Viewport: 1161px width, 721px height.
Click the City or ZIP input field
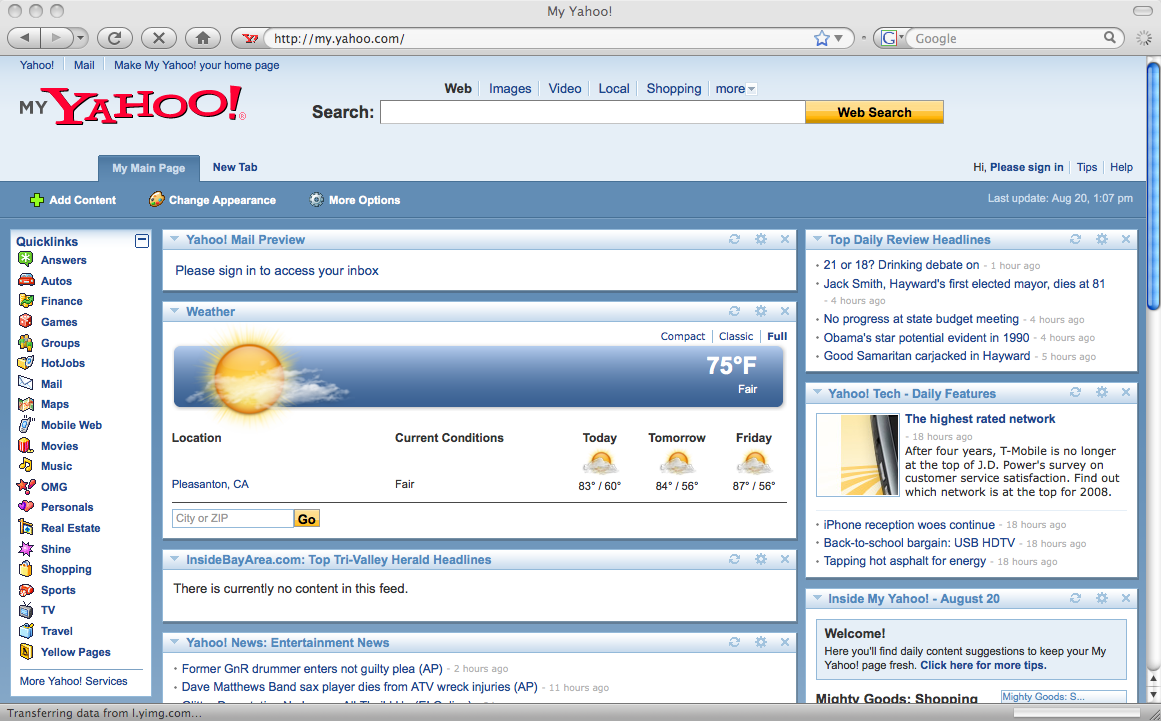coord(232,518)
